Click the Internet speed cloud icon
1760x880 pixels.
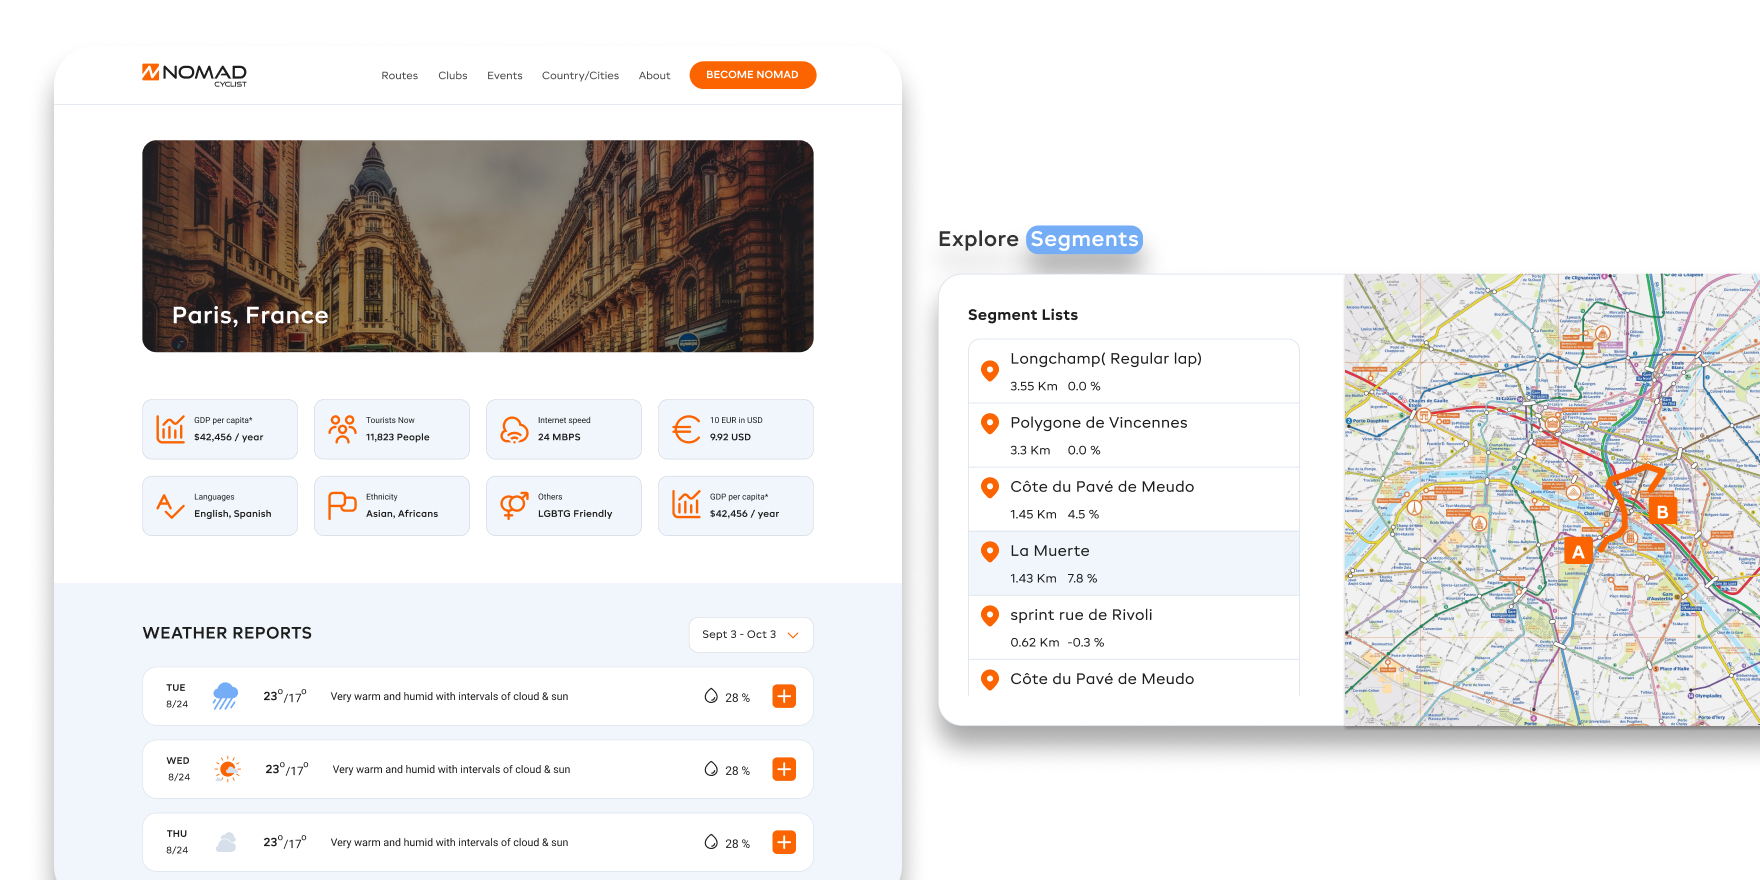tap(514, 429)
